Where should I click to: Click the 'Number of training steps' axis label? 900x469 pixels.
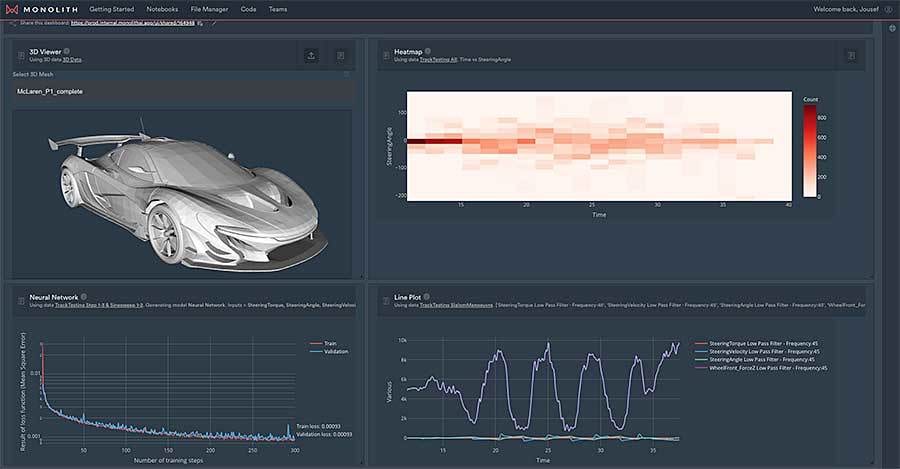(168, 460)
